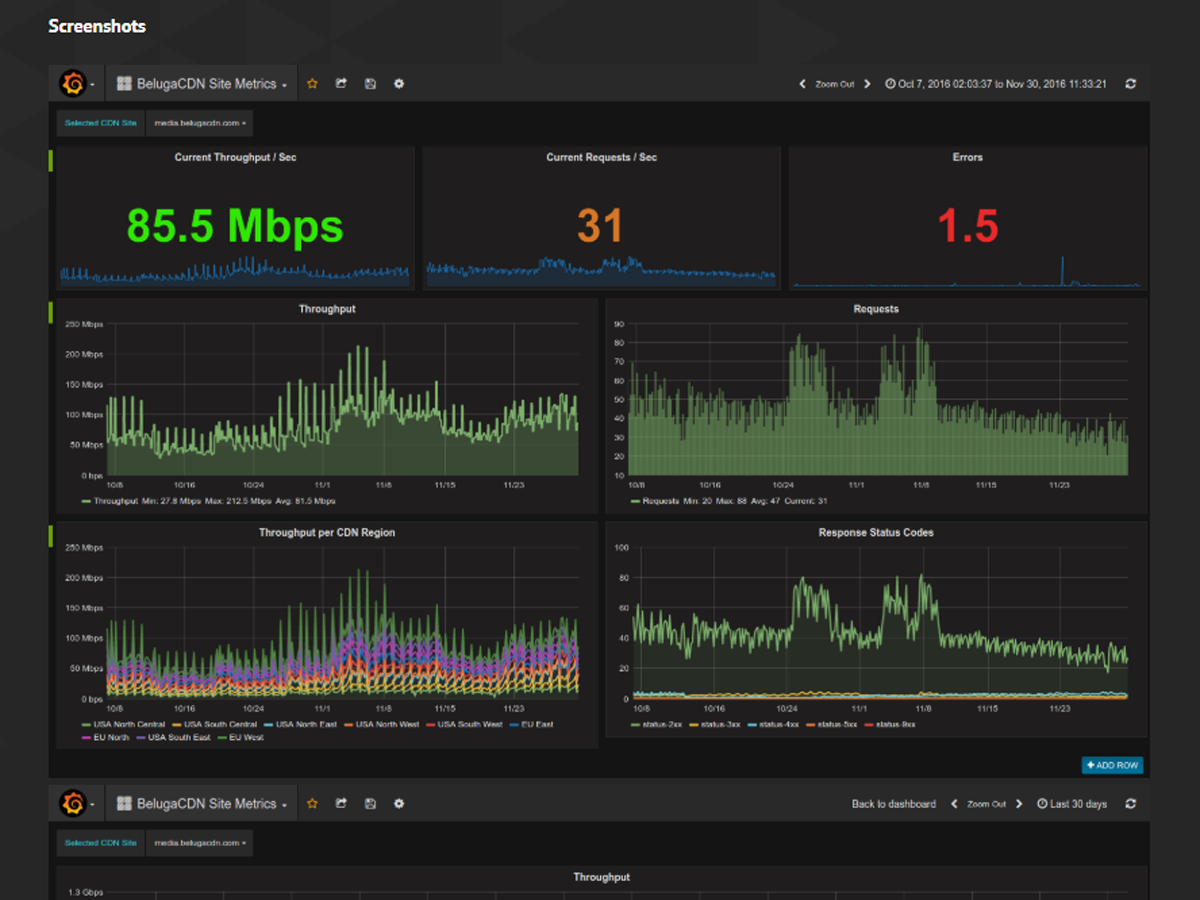Refresh dashboard beside the Oct 7 time range
1200x900 pixels.
point(1130,84)
